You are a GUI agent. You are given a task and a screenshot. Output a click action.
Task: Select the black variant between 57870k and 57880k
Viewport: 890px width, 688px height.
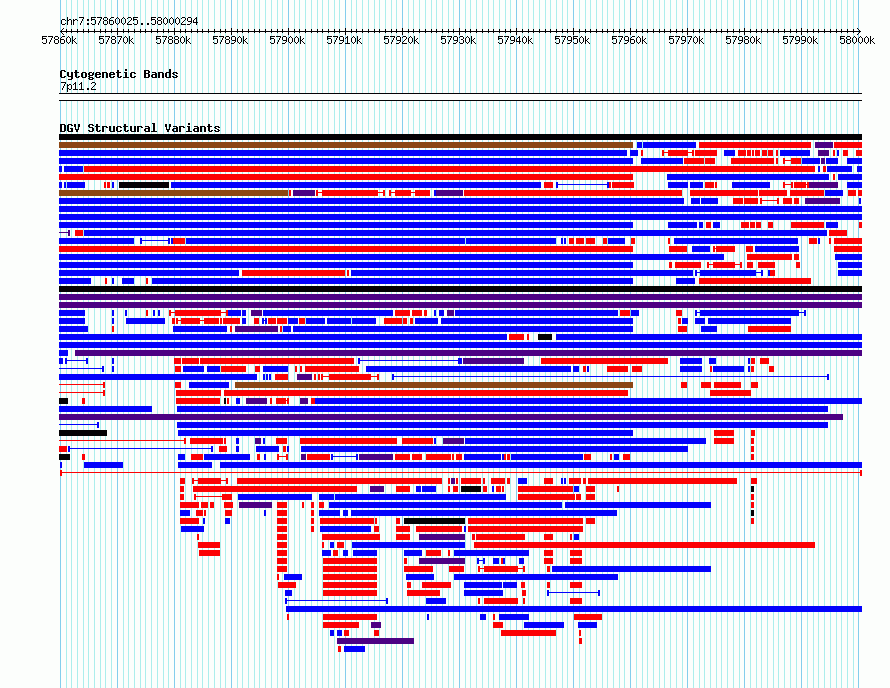pyautogui.click(x=144, y=185)
